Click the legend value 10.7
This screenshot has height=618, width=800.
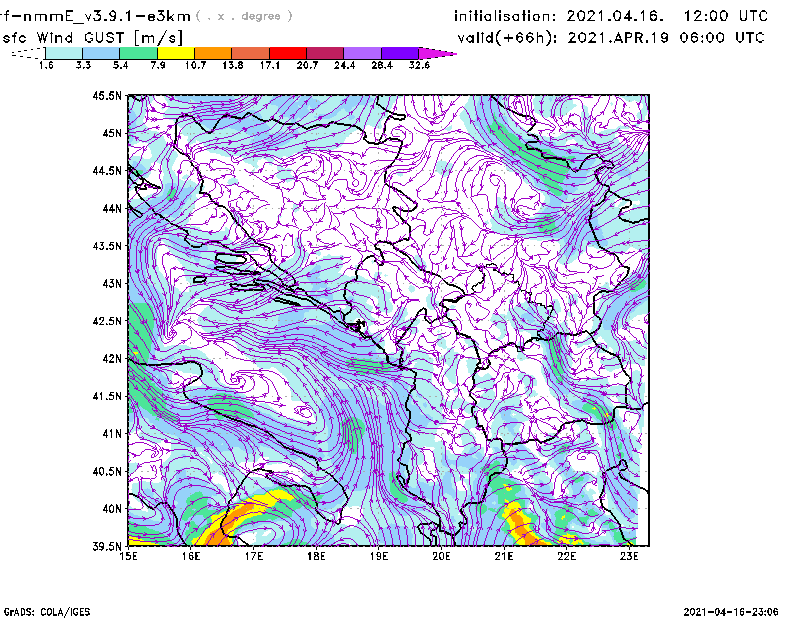click(195, 65)
